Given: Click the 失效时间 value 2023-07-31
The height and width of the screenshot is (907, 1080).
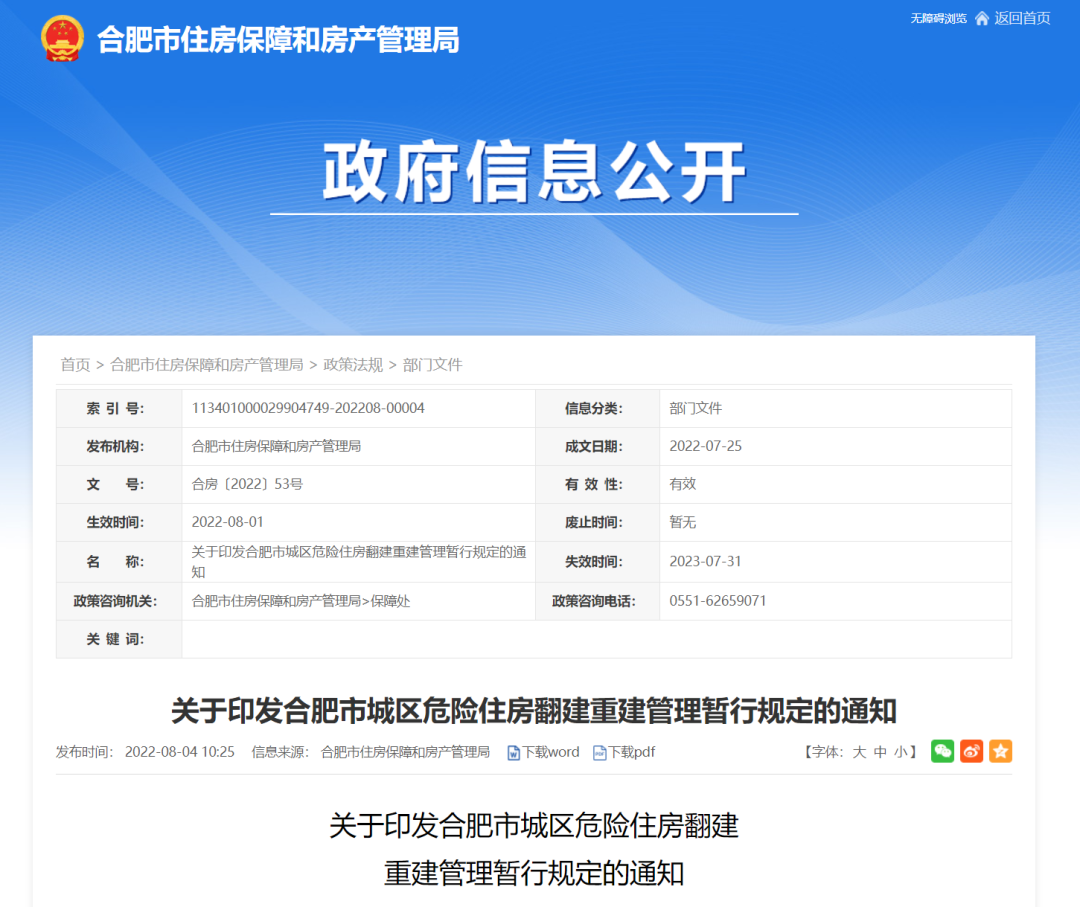Looking at the screenshot, I should [x=705, y=561].
